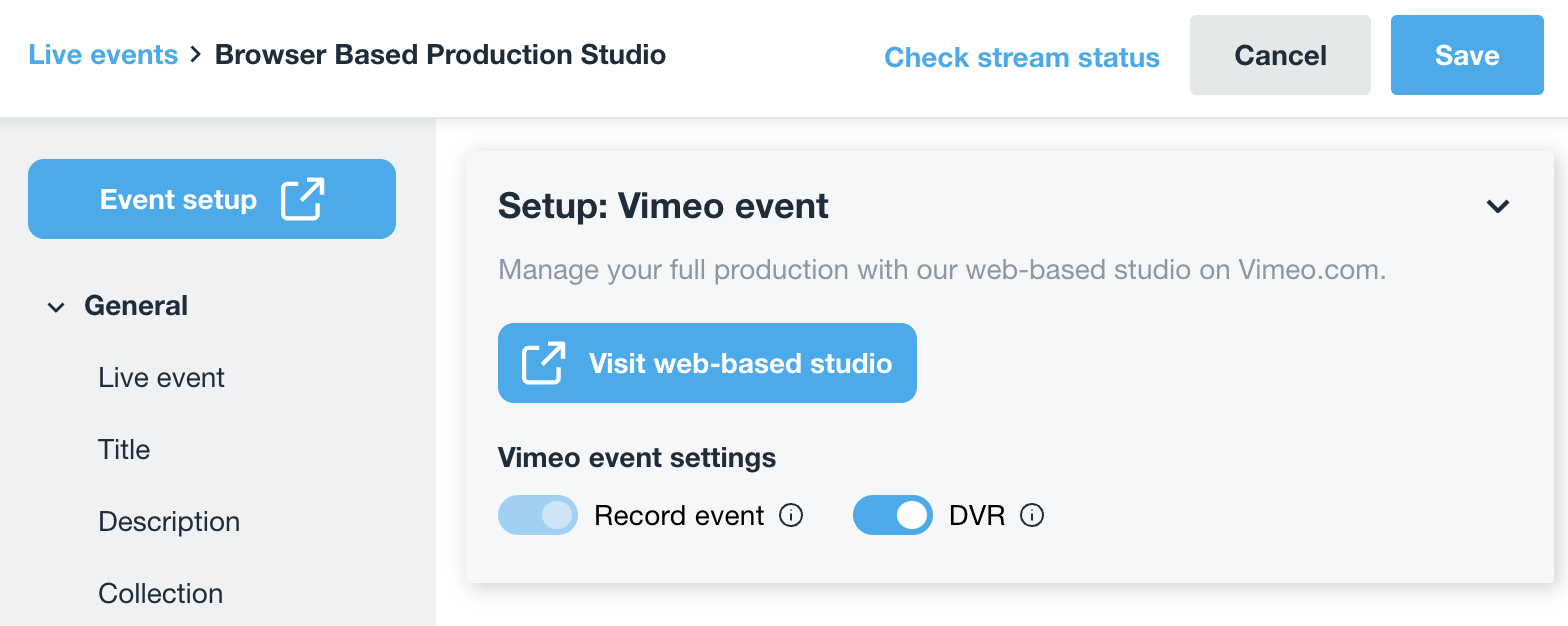The height and width of the screenshot is (626, 1568).
Task: Open the Check stream status link
Action: [1022, 57]
